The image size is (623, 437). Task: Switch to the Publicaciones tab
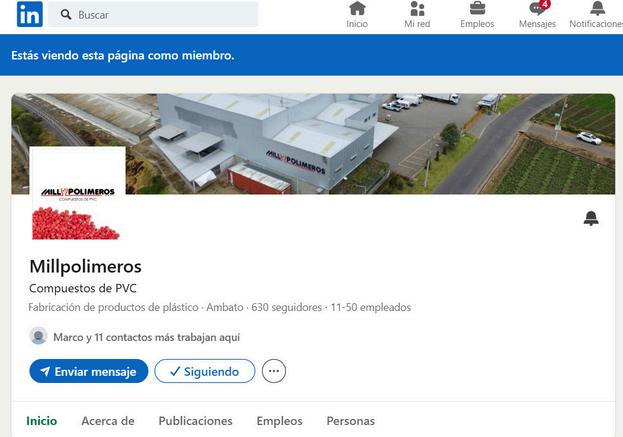(195, 421)
